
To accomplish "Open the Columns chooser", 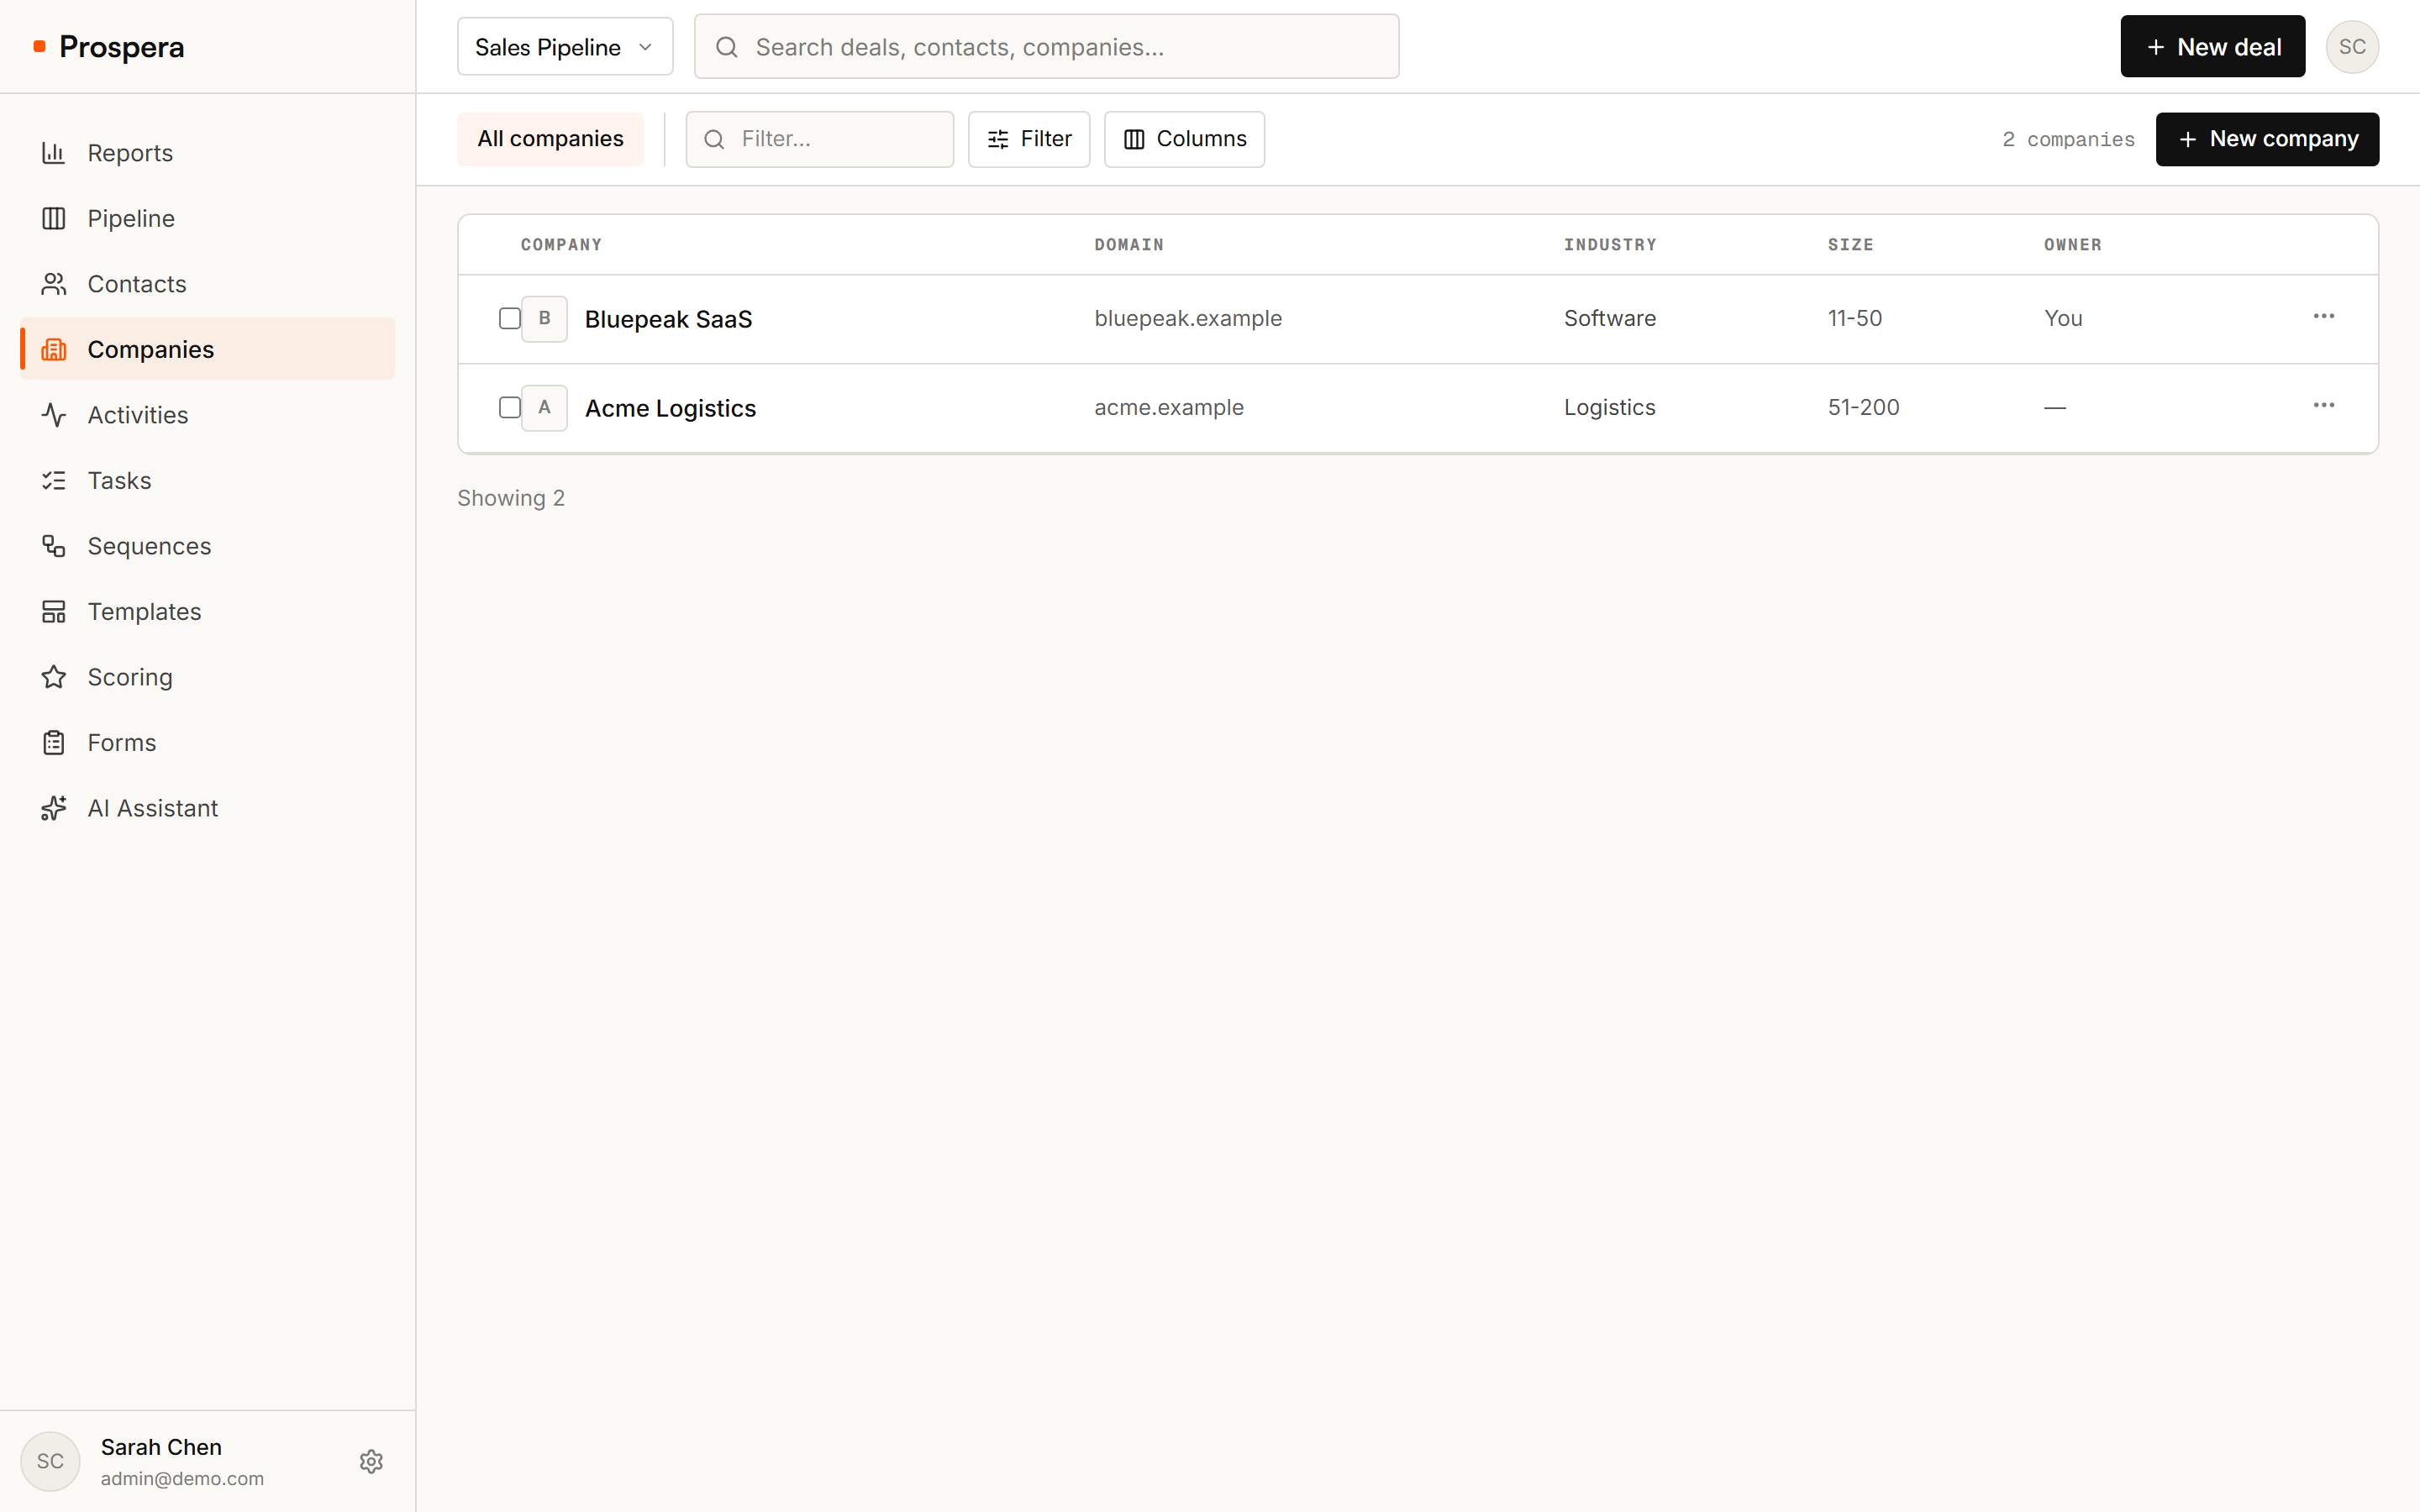I will pos(1184,139).
